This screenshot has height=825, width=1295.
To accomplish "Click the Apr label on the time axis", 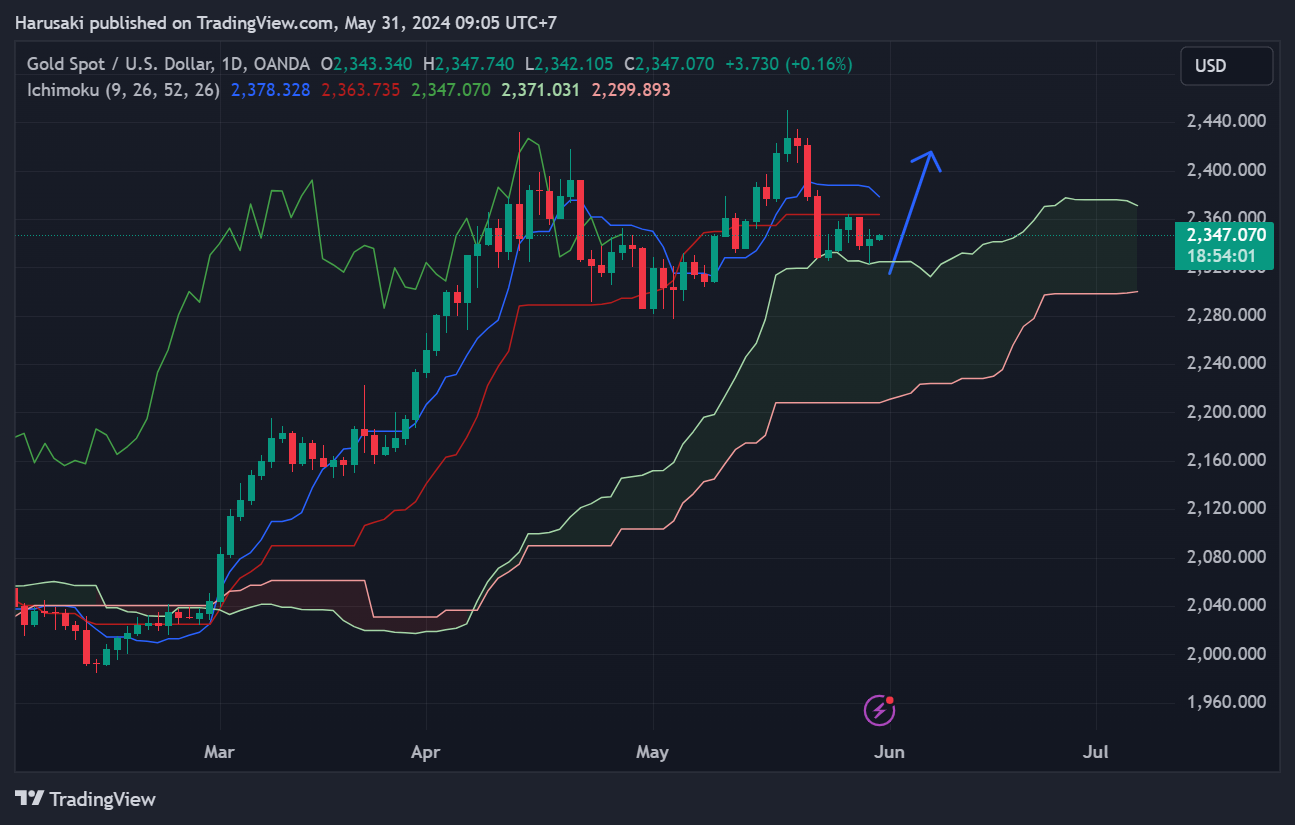I will (x=426, y=751).
